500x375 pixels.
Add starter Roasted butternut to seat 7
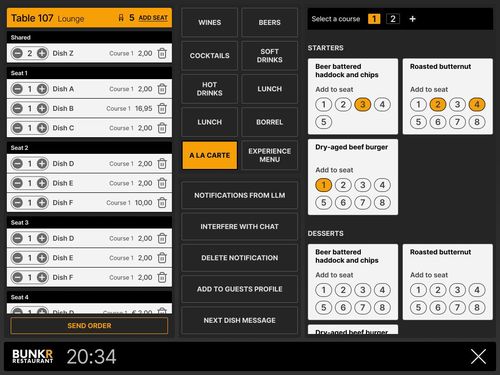[457, 122]
